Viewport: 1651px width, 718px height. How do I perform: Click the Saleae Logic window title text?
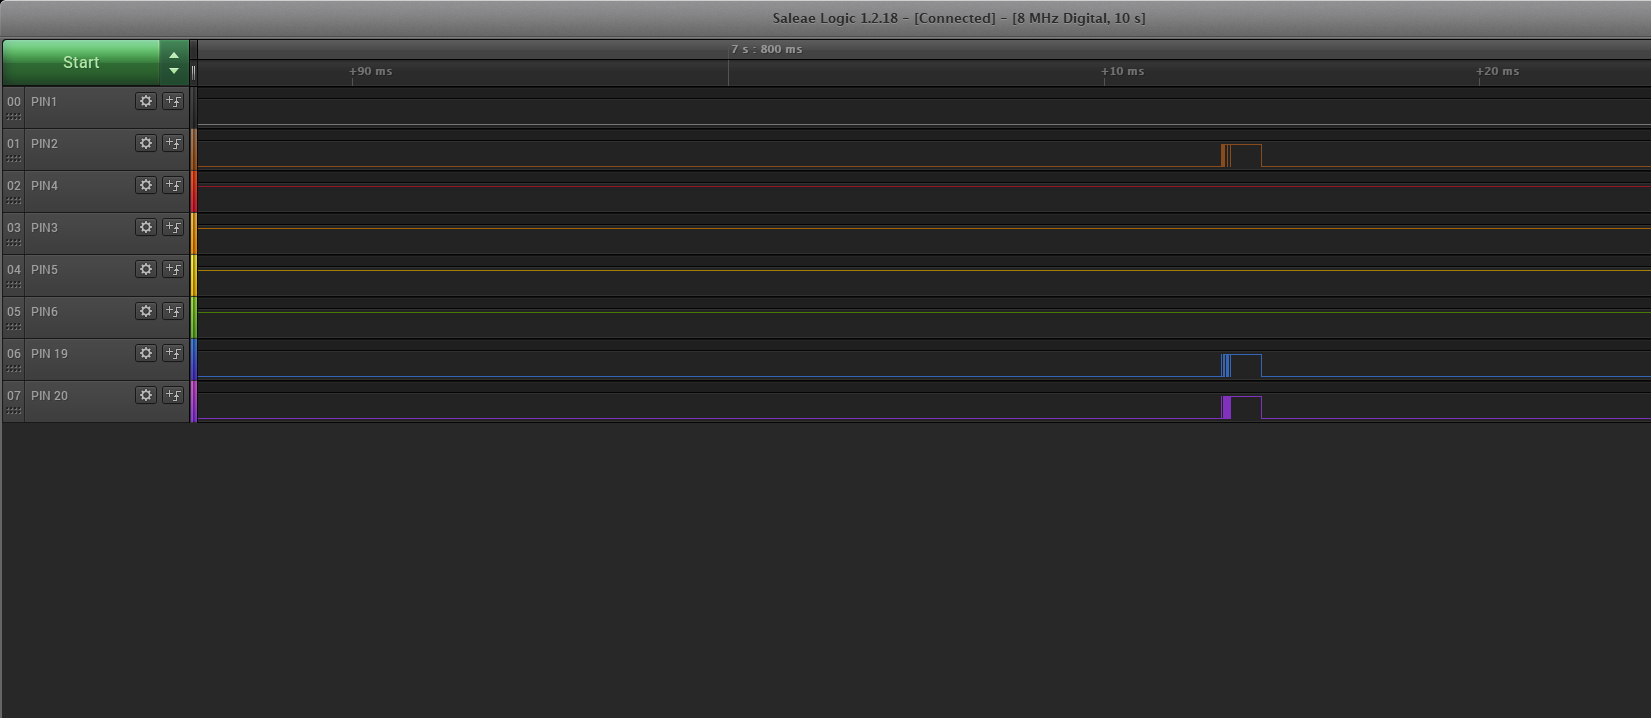click(x=959, y=18)
